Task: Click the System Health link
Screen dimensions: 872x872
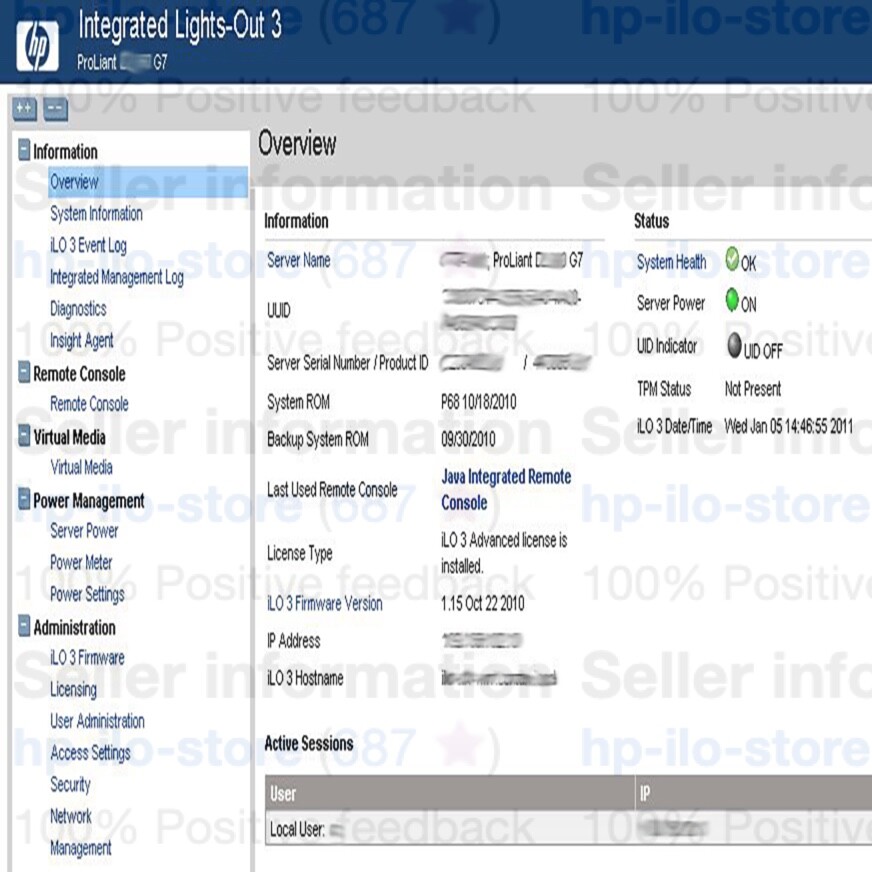Action: [x=671, y=261]
